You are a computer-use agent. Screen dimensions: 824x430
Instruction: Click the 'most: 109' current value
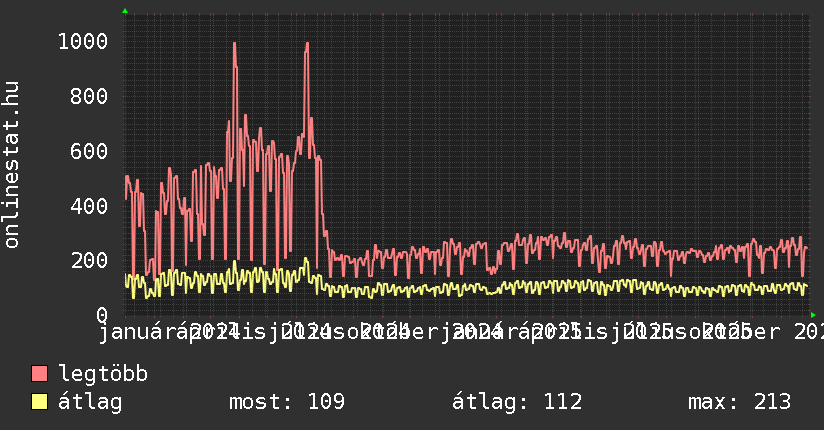pos(287,402)
